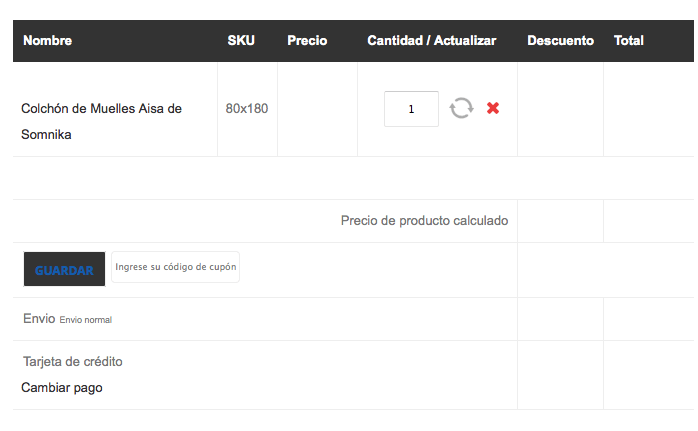This screenshot has height=431, width=698.
Task: Click the Nombre column header
Action: [48, 41]
